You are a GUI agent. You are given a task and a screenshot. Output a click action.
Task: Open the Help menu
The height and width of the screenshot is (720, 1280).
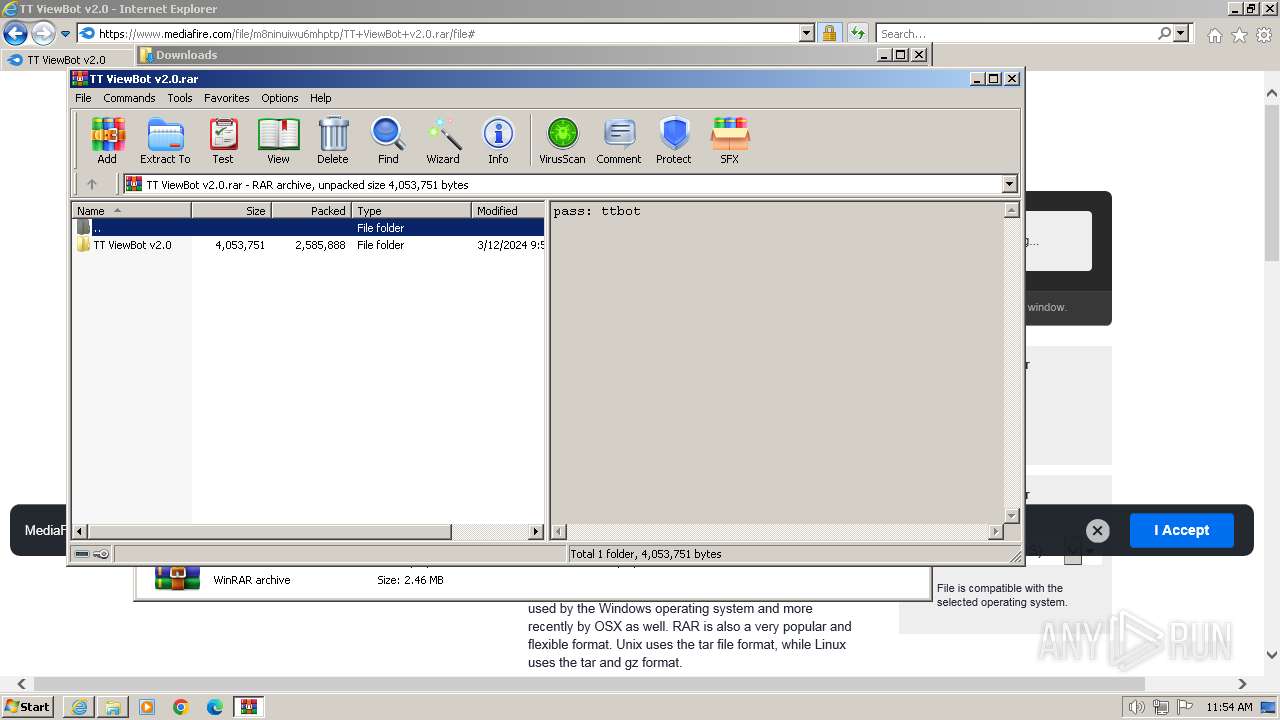321,98
